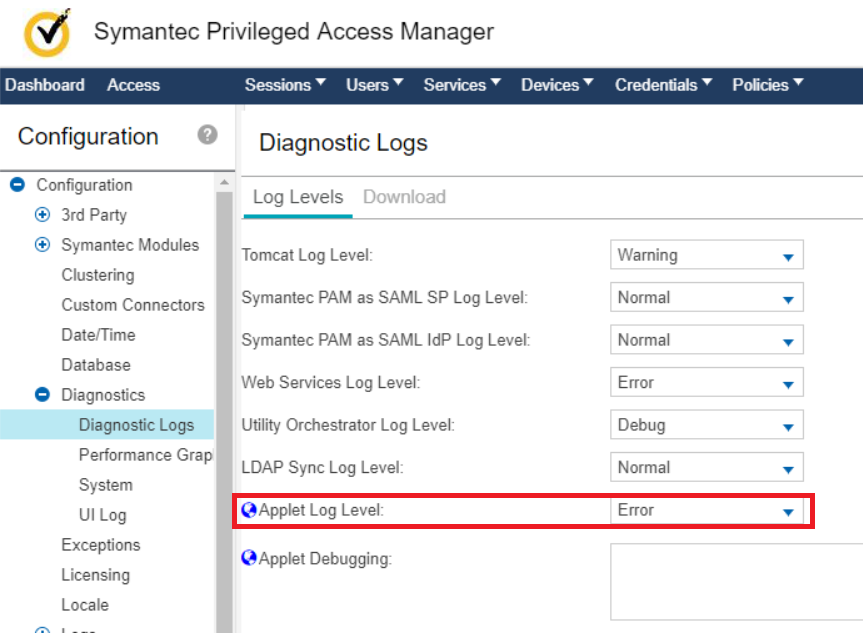The image size is (863, 633).
Task: Click globe icon beside Applet Debugging
Action: (x=249, y=559)
